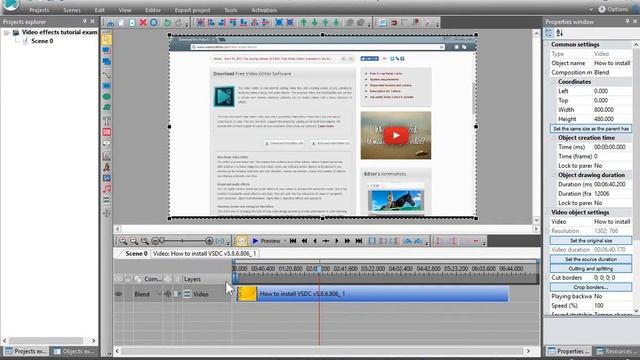Click the red X delete icon
This screenshot has height=360, width=640.
pos(143,22)
